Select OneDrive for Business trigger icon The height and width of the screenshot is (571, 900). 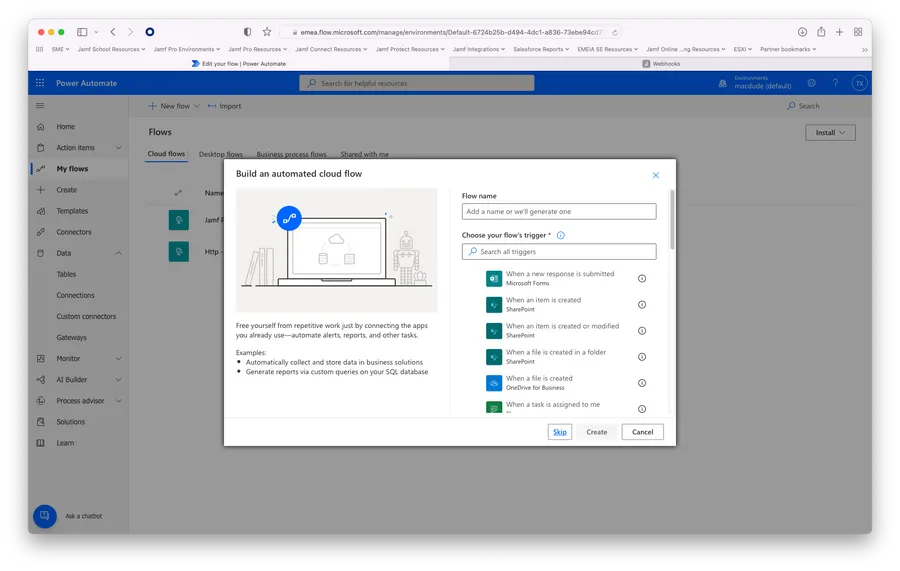click(x=494, y=383)
